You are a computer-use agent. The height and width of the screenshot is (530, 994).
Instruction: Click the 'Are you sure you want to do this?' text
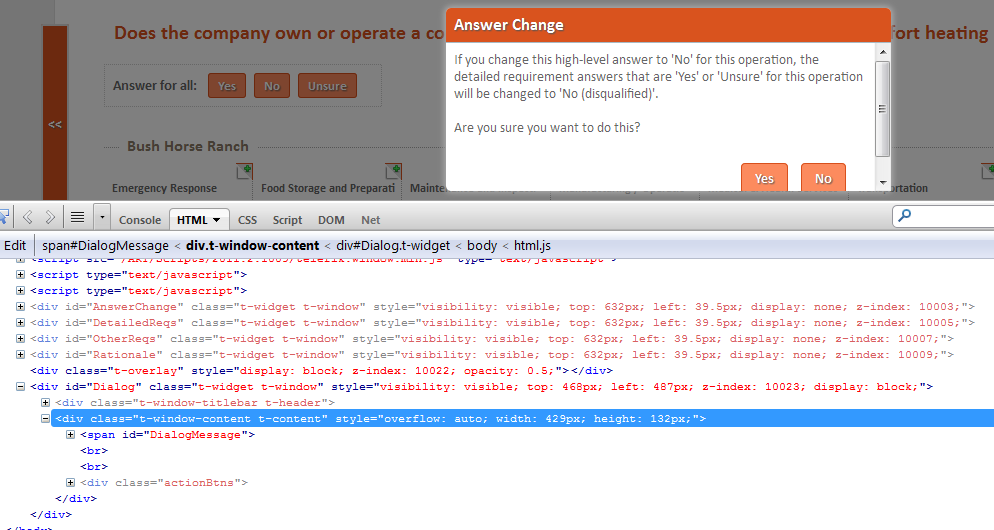547,127
